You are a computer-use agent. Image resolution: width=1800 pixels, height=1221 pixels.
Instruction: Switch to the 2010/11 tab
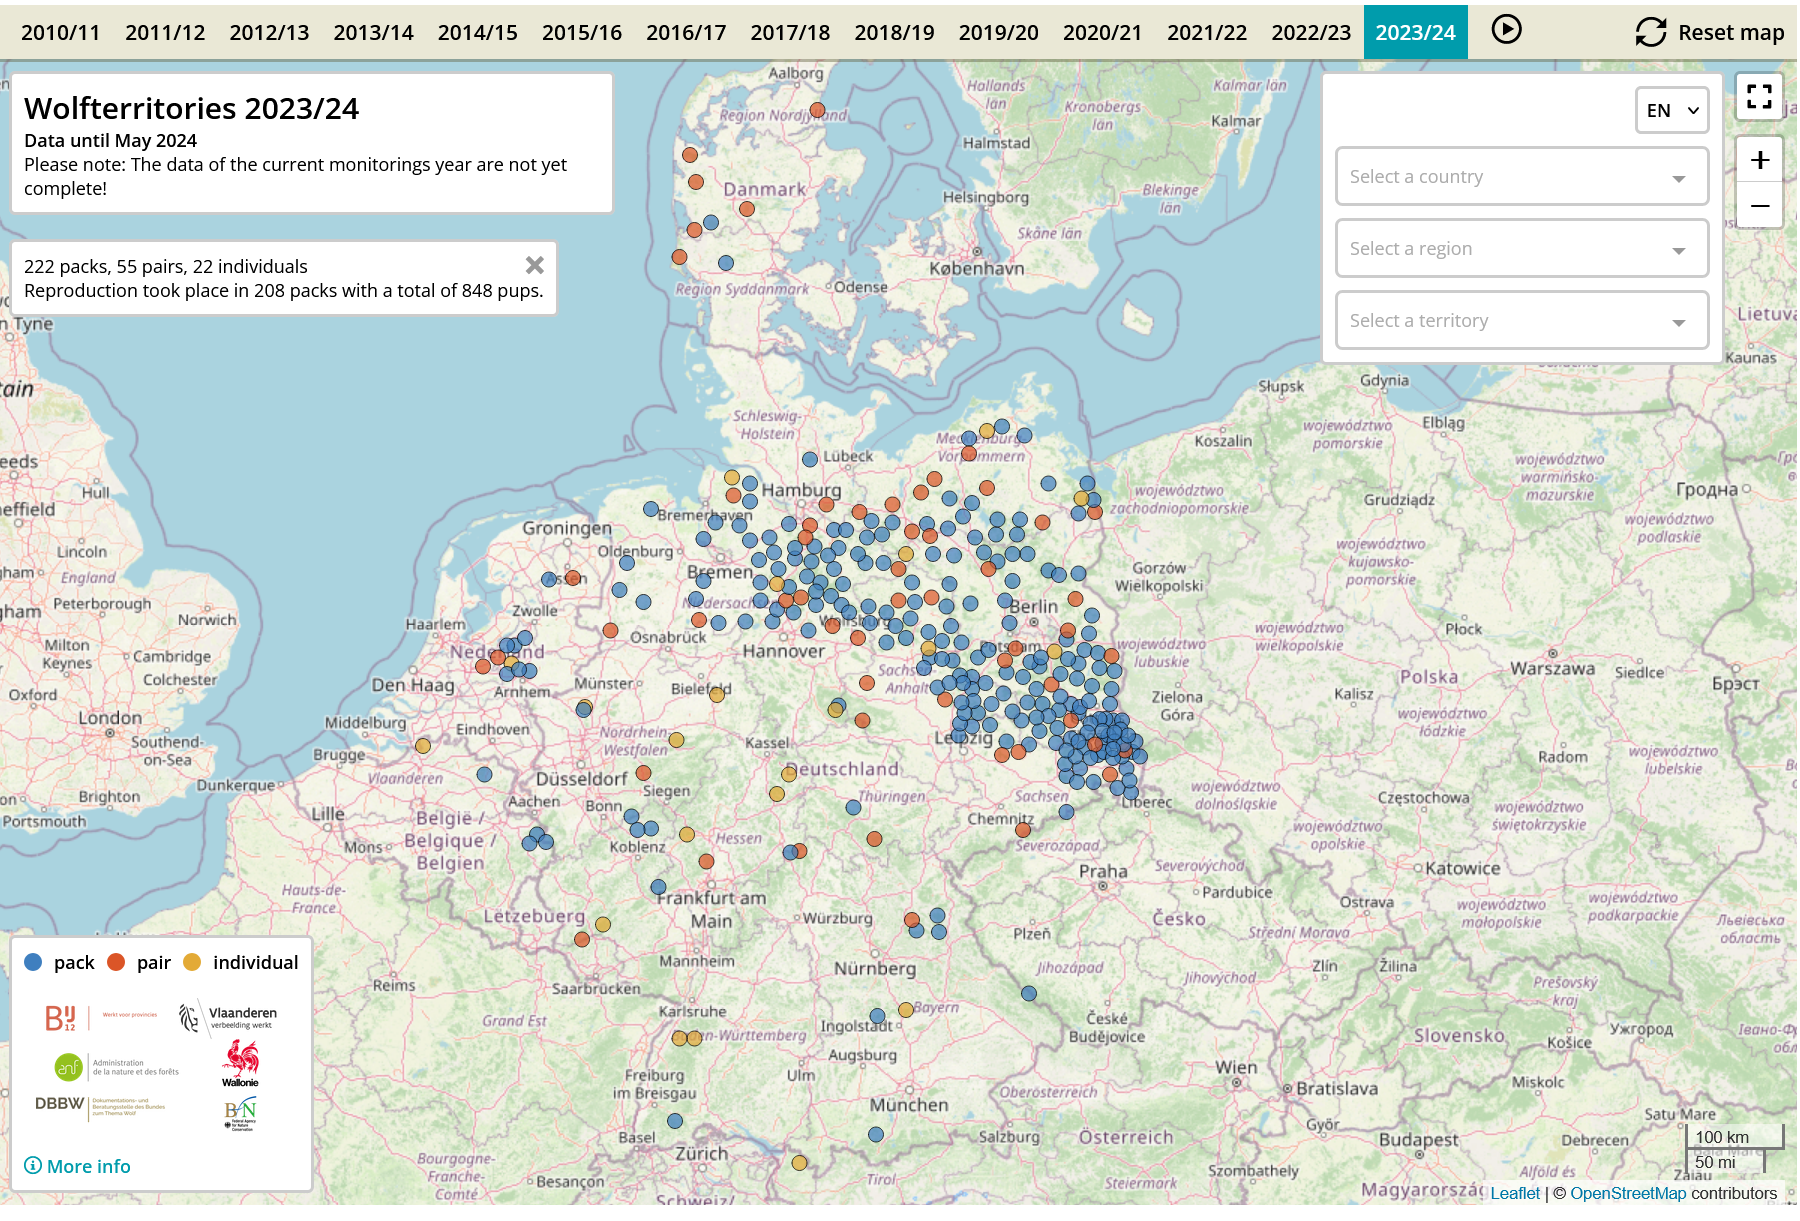click(x=60, y=31)
